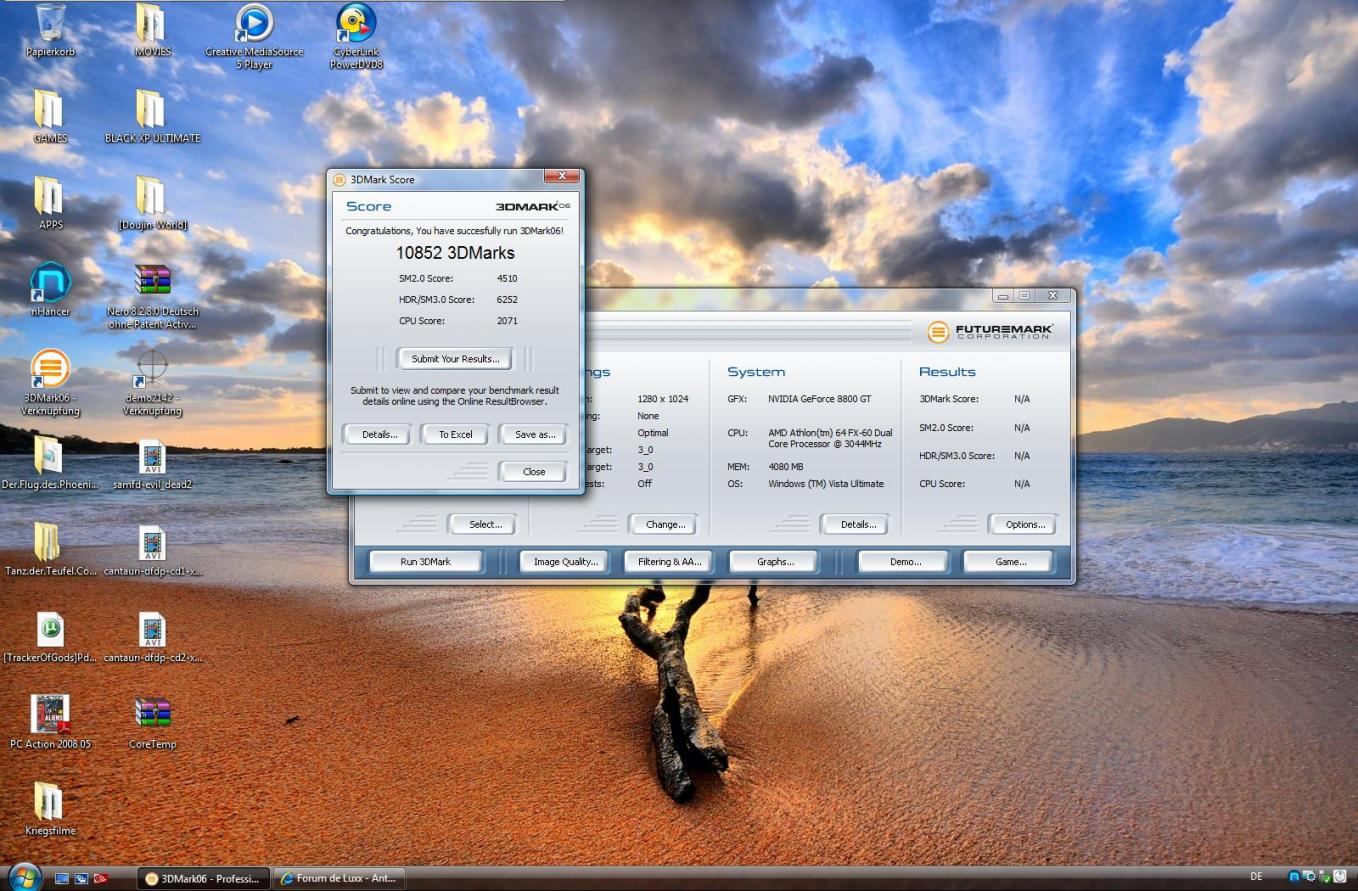Image resolution: width=1358 pixels, height=891 pixels.
Task: Click HDR/SM3.0 Score value 6252
Action: pos(507,300)
